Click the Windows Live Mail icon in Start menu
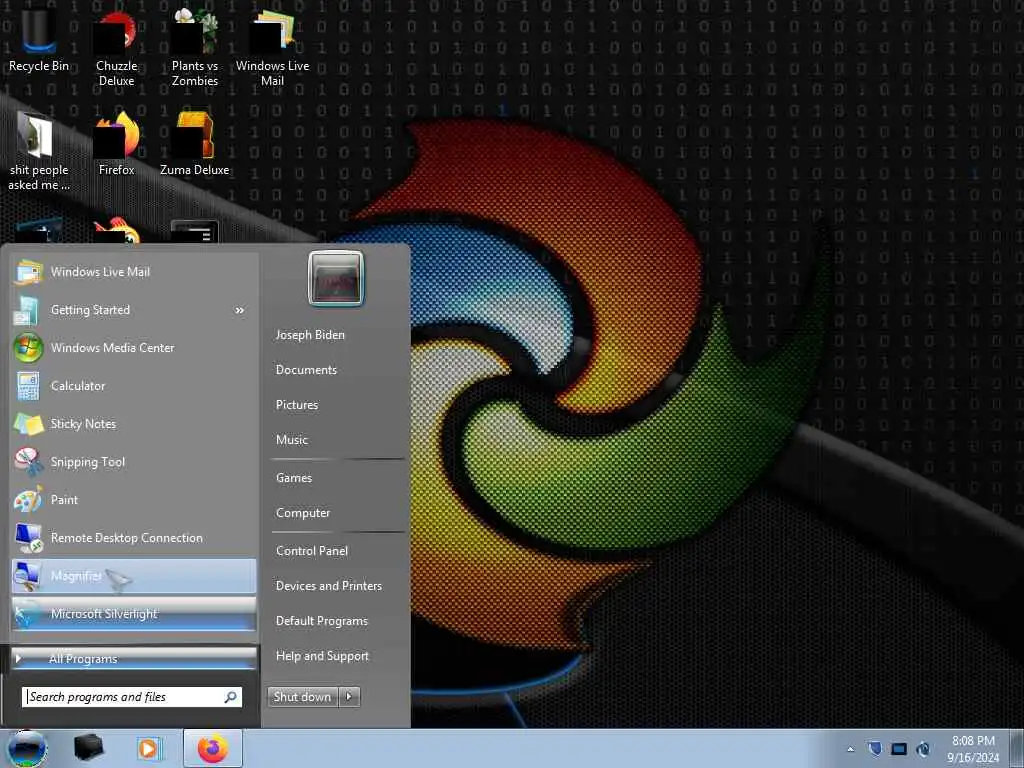 pos(28,272)
